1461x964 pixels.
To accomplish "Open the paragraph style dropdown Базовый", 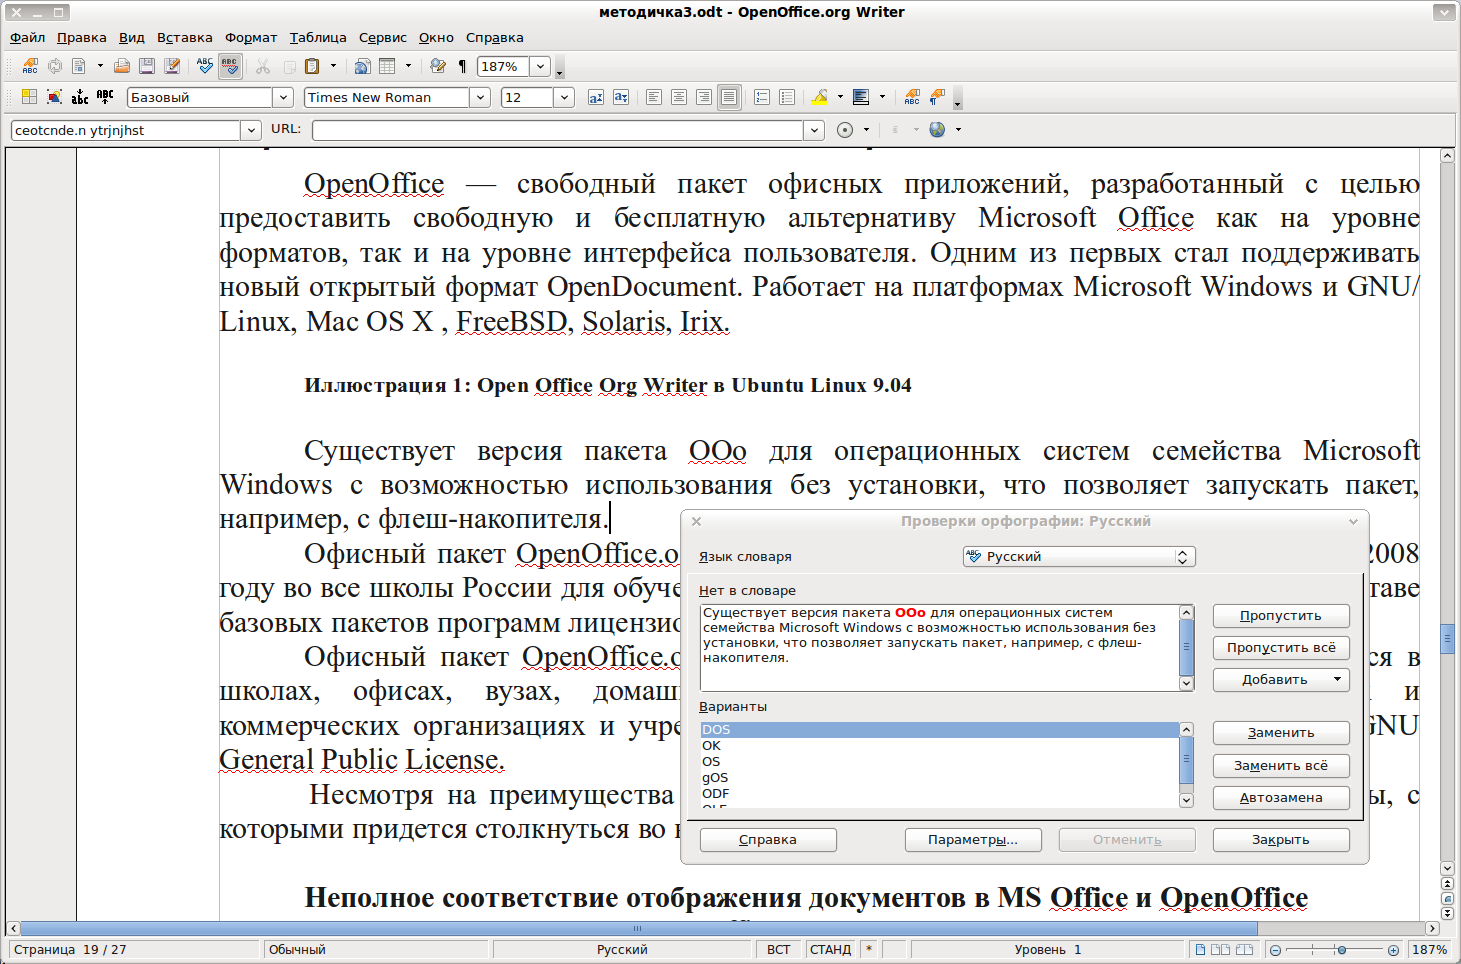I will point(284,97).
